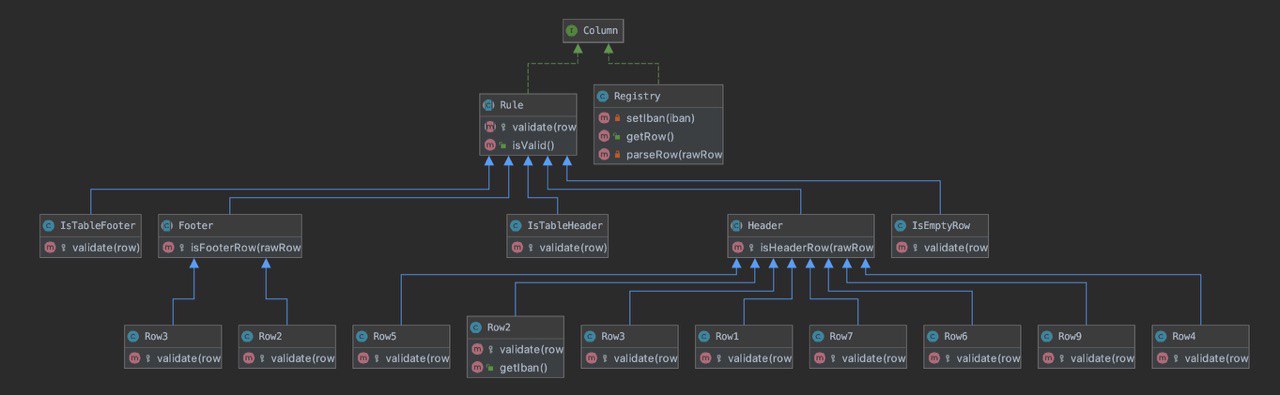Click the method icon before isHeaderRow(rawRow
Screen dimensions: 1280x395
[x=737, y=247]
